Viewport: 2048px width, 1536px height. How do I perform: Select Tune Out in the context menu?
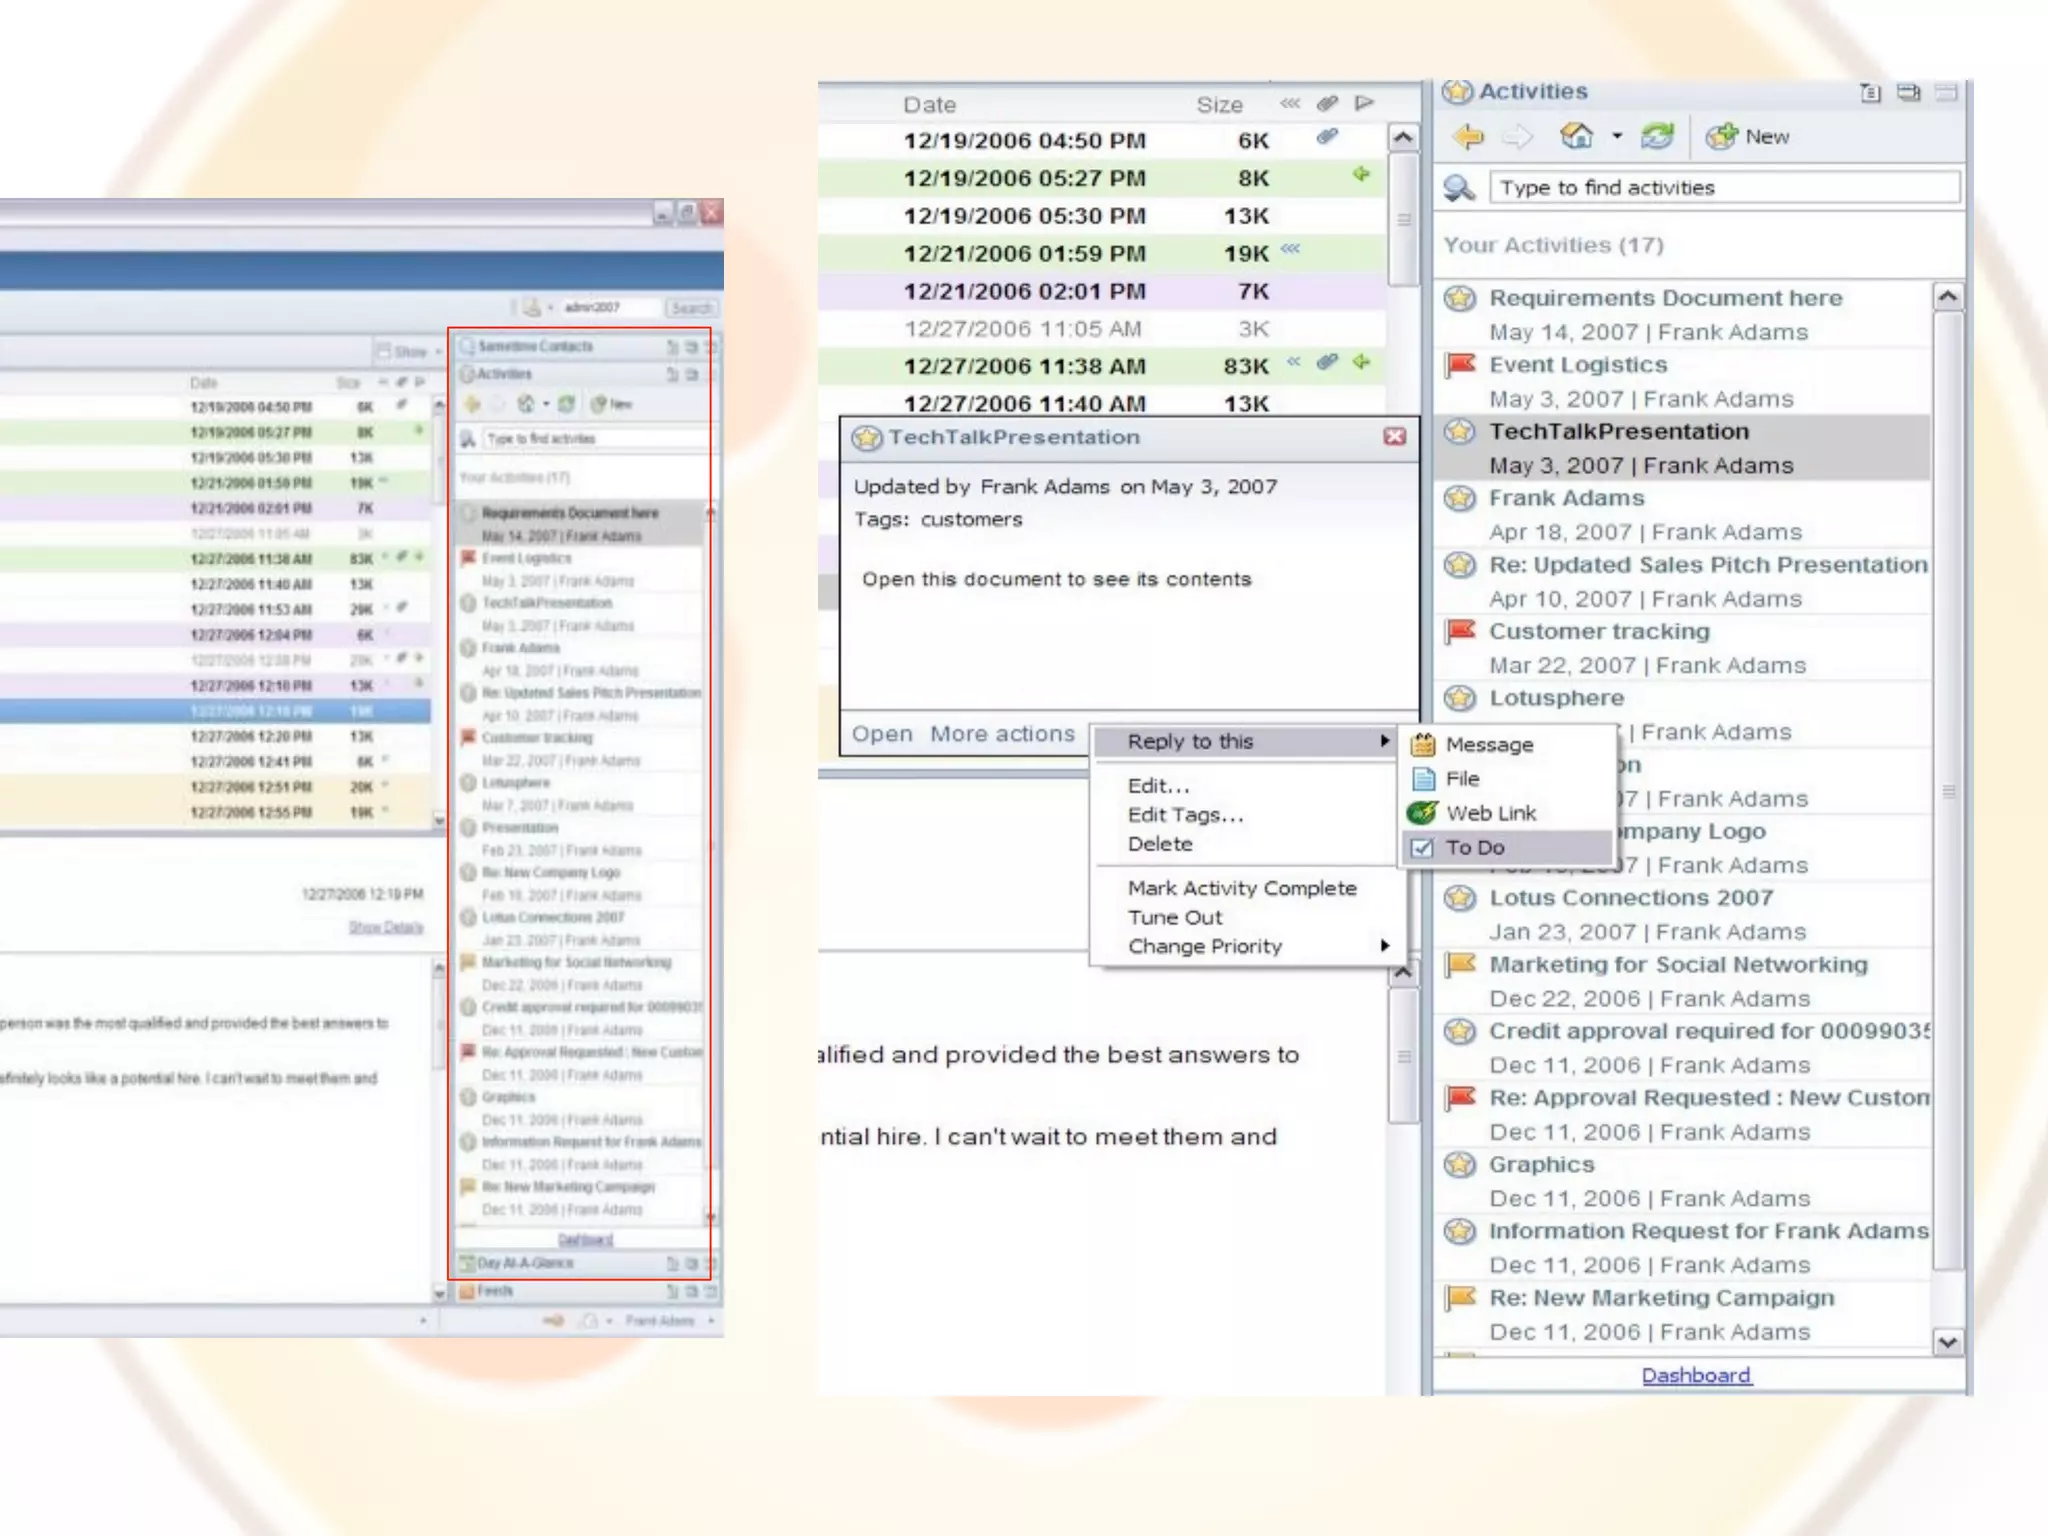point(1175,918)
